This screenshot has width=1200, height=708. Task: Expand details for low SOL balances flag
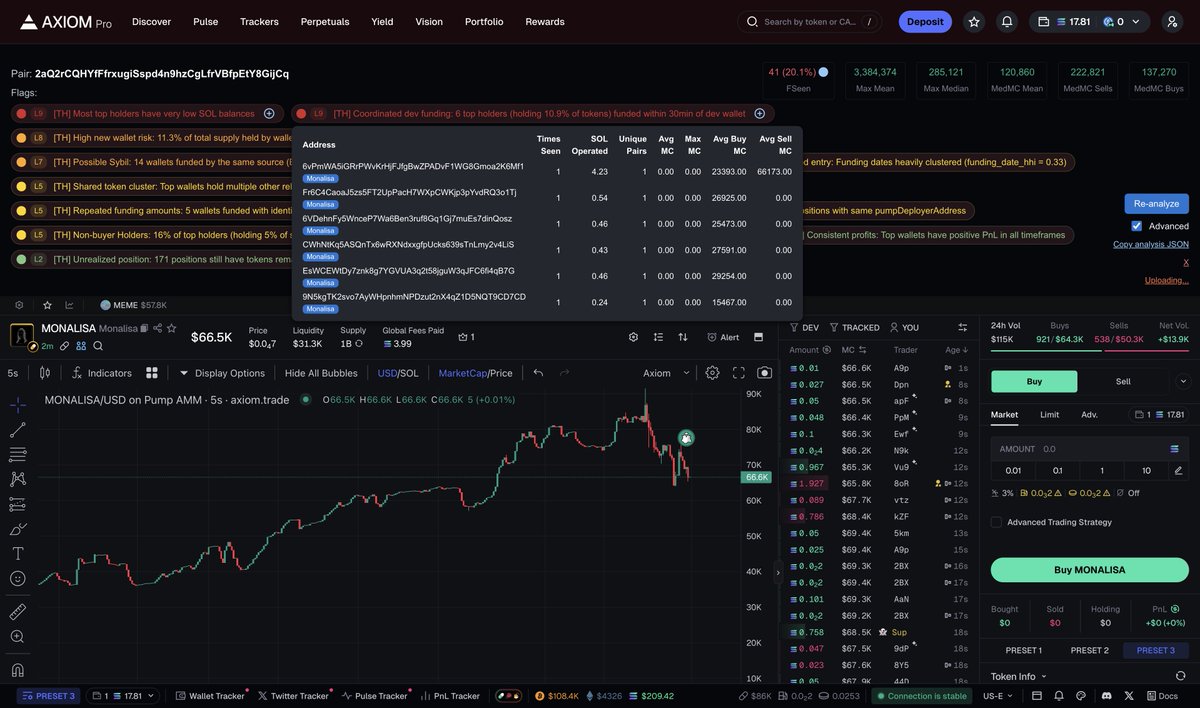point(268,114)
